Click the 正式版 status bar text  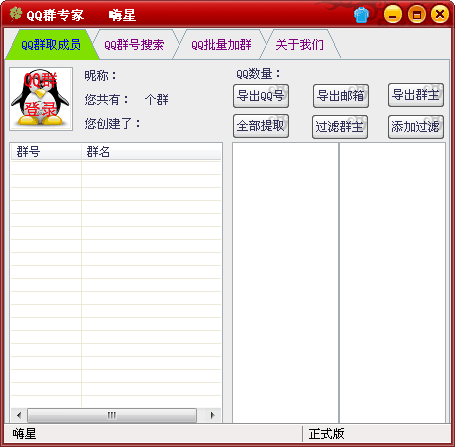(x=326, y=434)
